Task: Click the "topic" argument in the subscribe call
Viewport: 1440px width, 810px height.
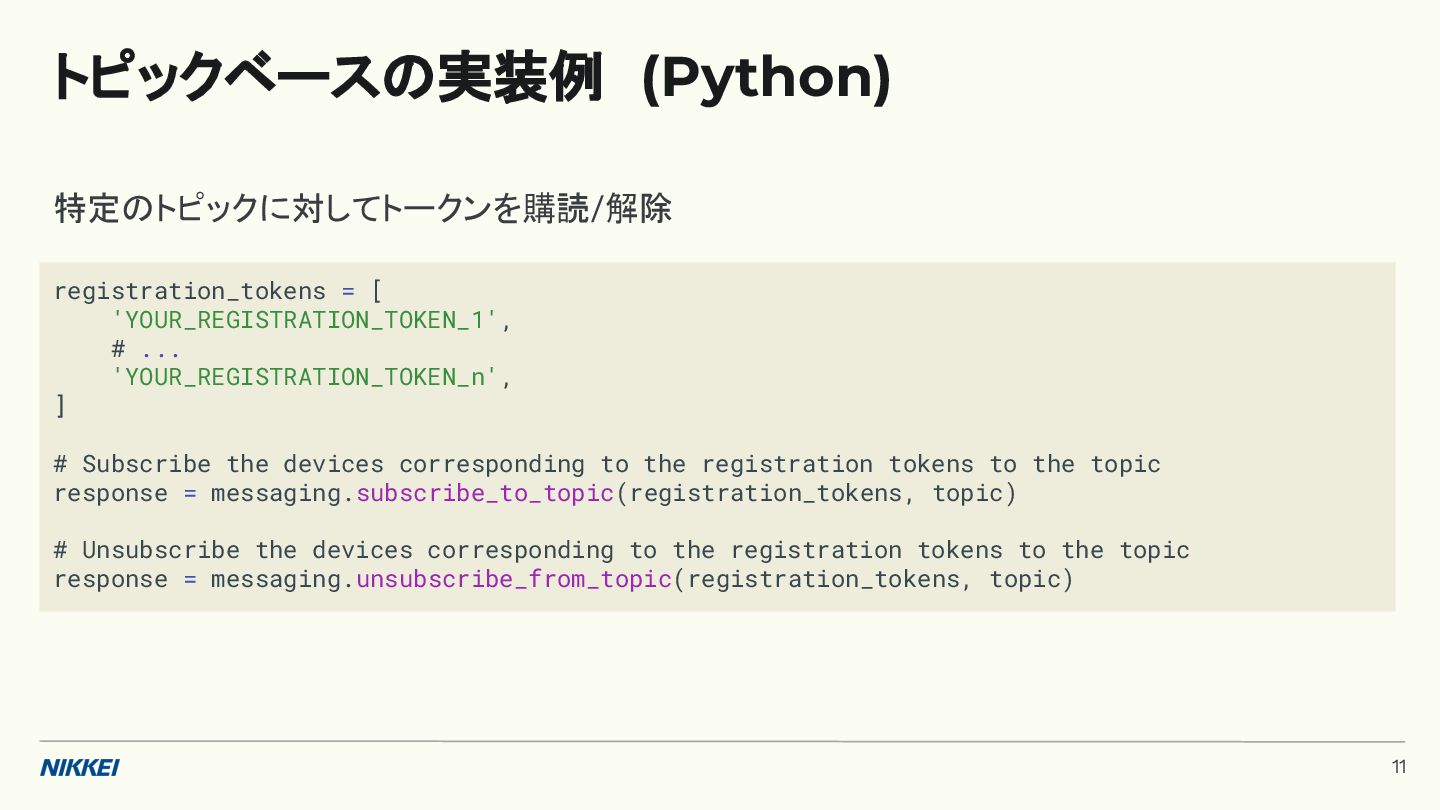Action: (967, 493)
